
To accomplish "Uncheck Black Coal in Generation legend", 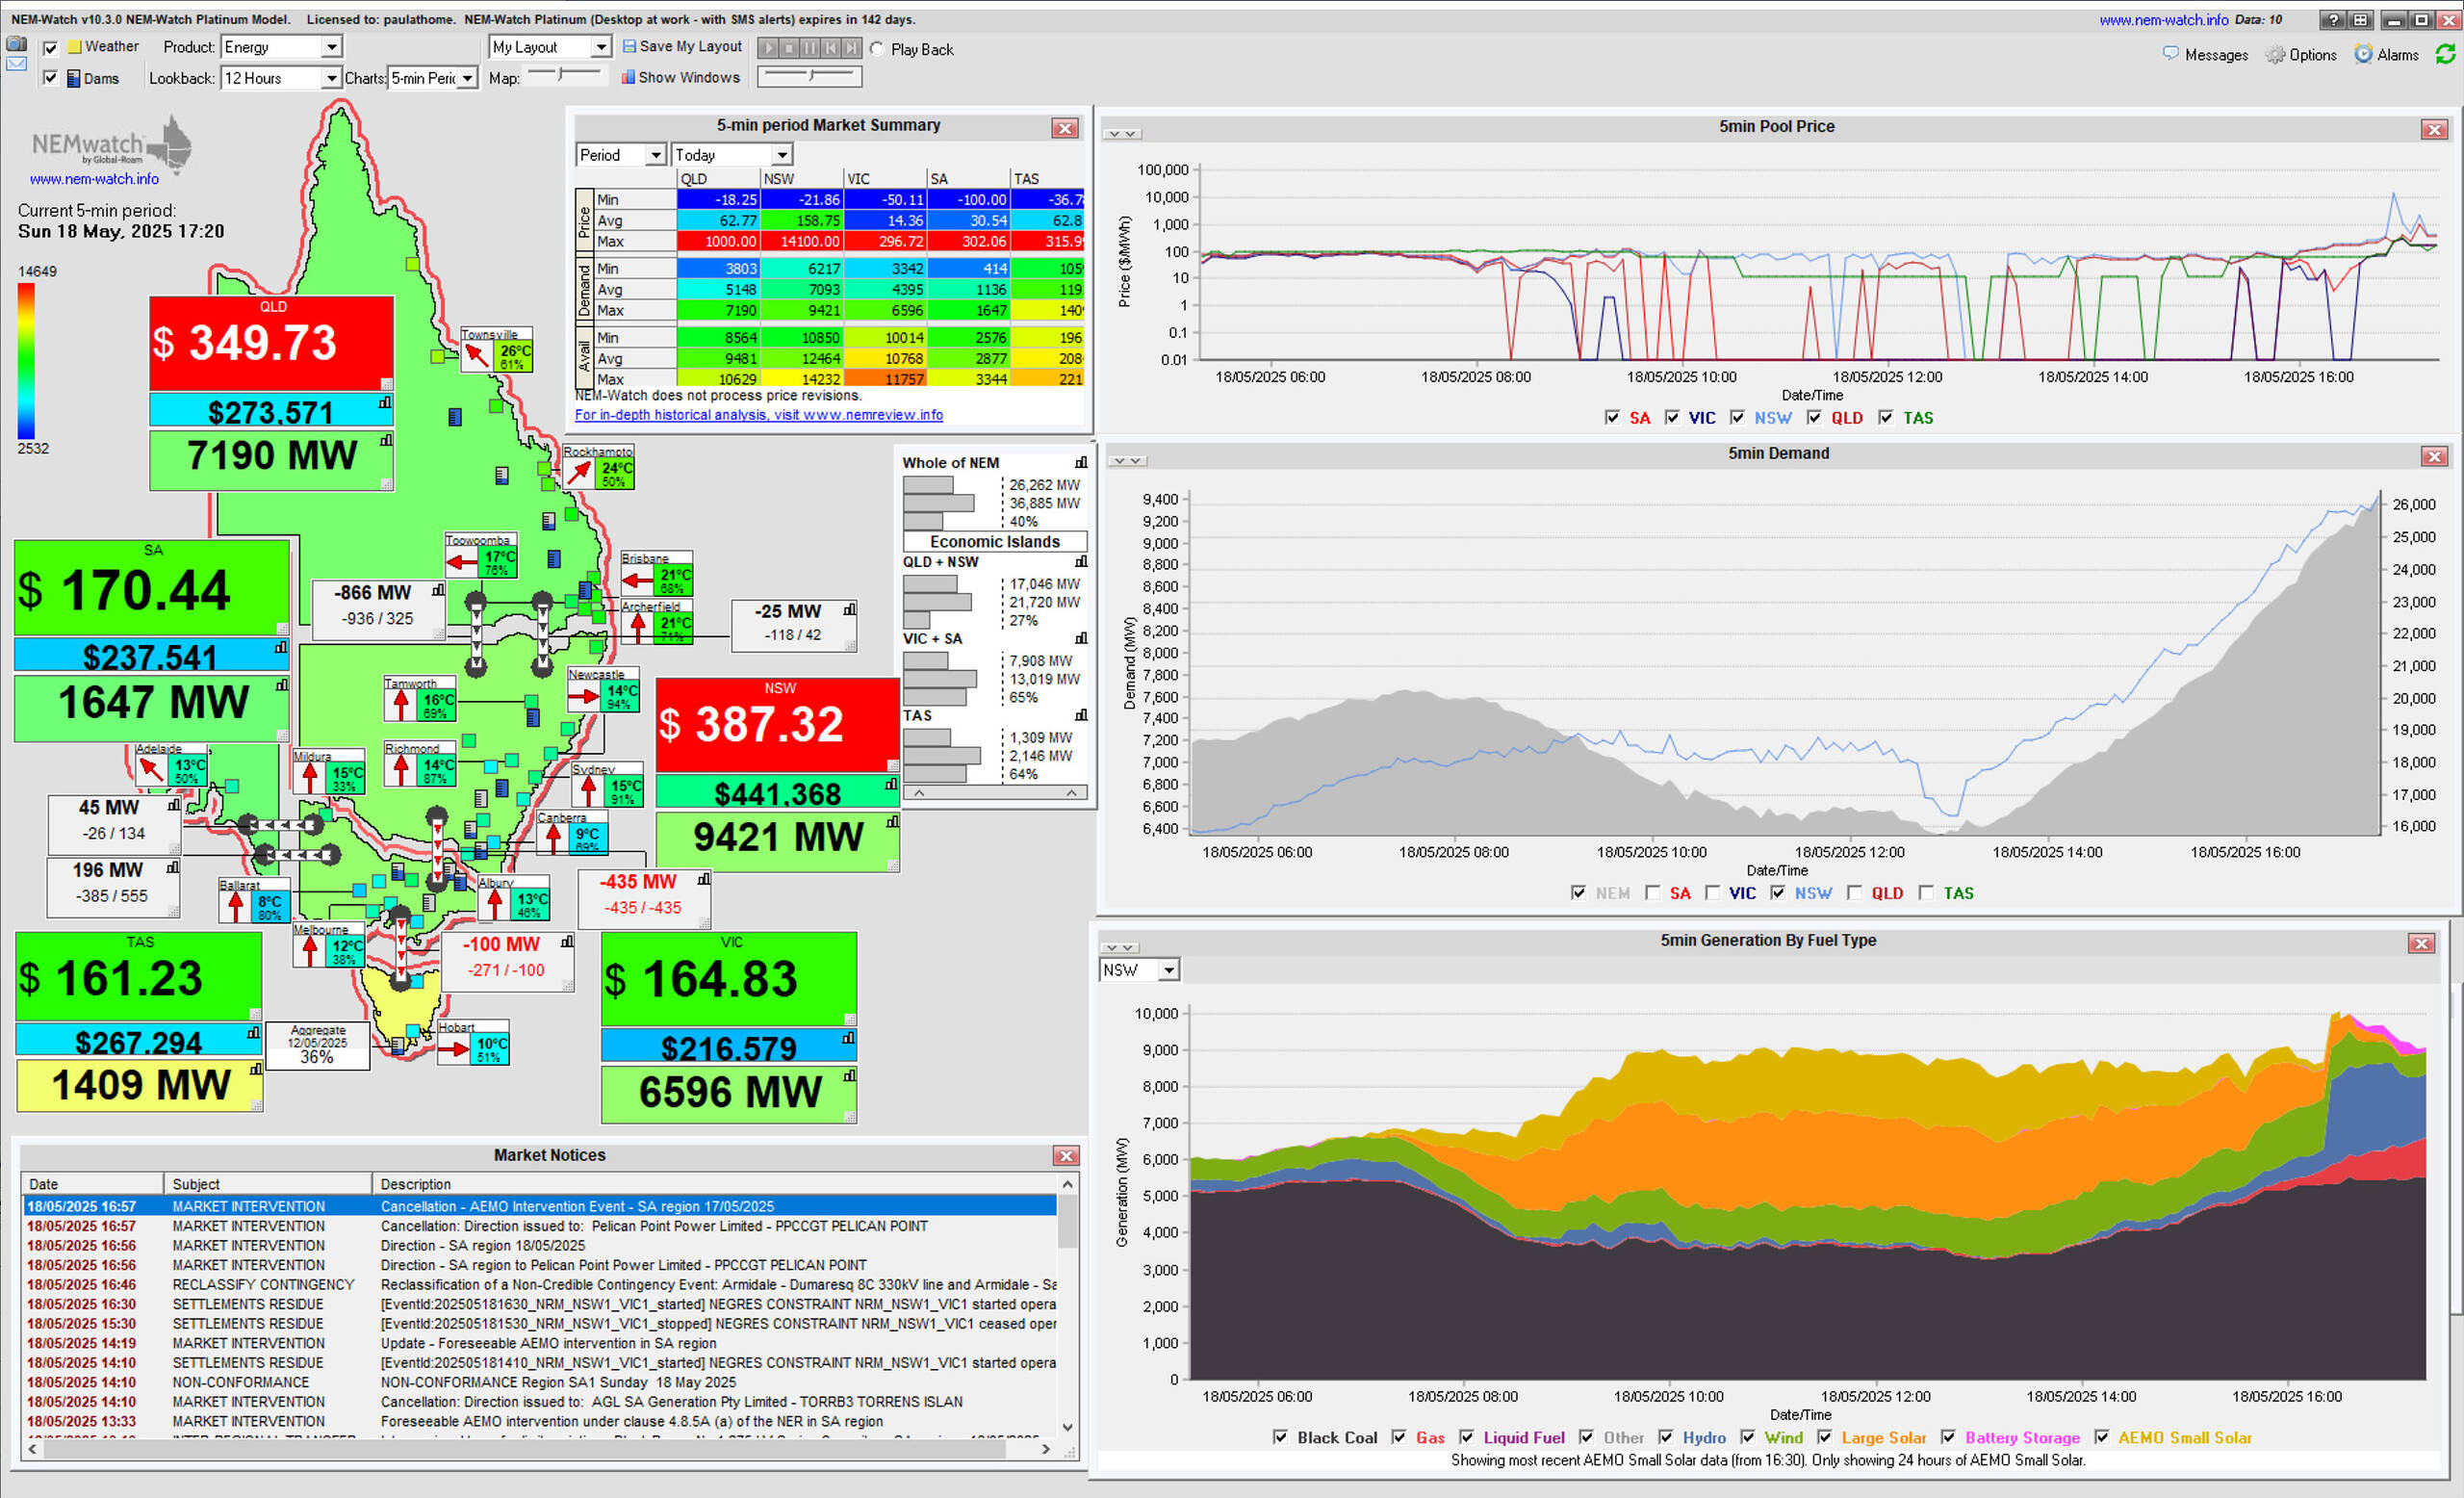I will [1280, 1436].
